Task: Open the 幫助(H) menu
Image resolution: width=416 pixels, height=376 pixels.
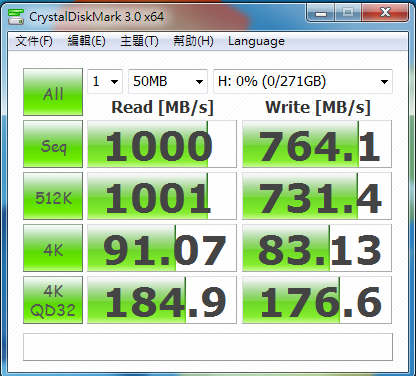Action: pos(193,41)
